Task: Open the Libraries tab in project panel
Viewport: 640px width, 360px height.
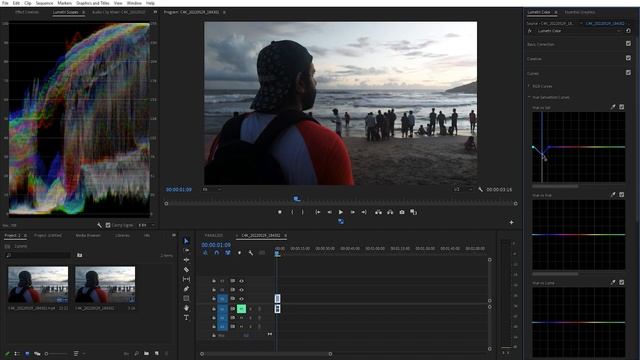Action: coord(122,236)
